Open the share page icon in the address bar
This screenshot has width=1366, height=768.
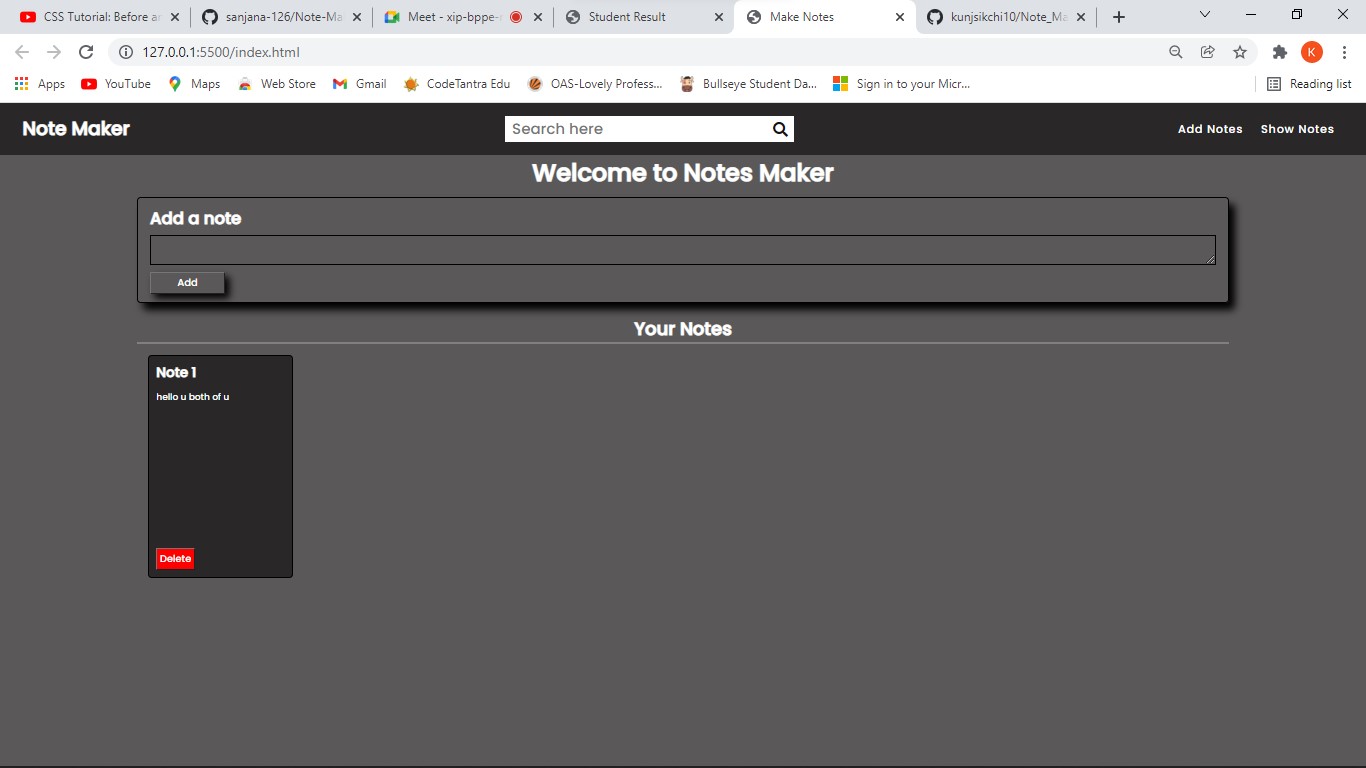point(1208,52)
